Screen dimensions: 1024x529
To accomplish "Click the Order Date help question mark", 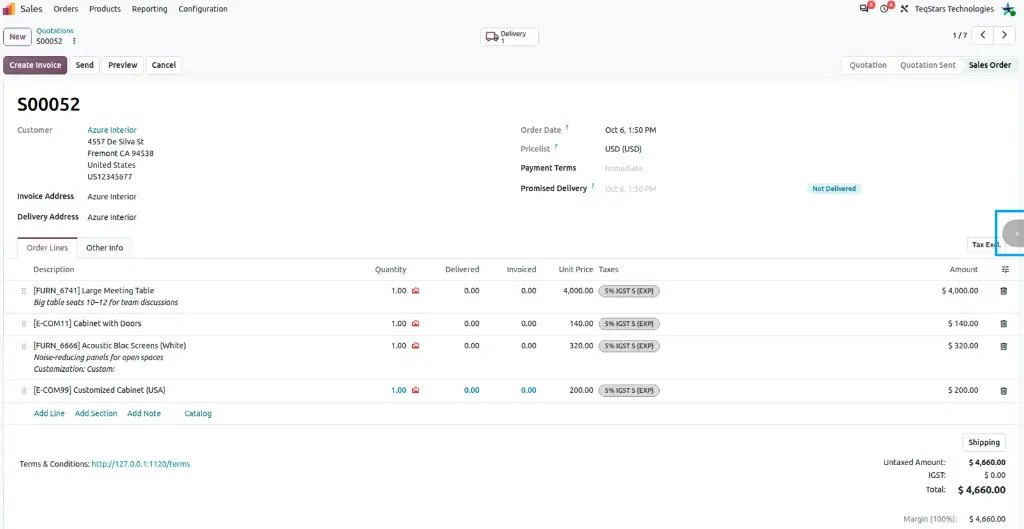I will click(567, 127).
